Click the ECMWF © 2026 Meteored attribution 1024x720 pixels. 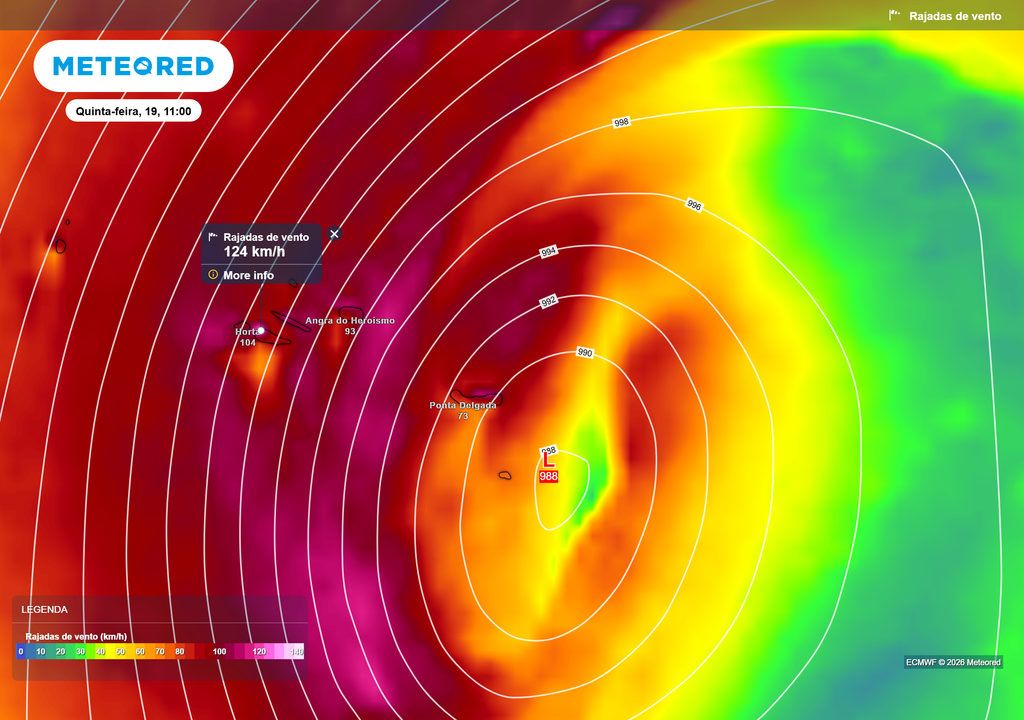[953, 662]
